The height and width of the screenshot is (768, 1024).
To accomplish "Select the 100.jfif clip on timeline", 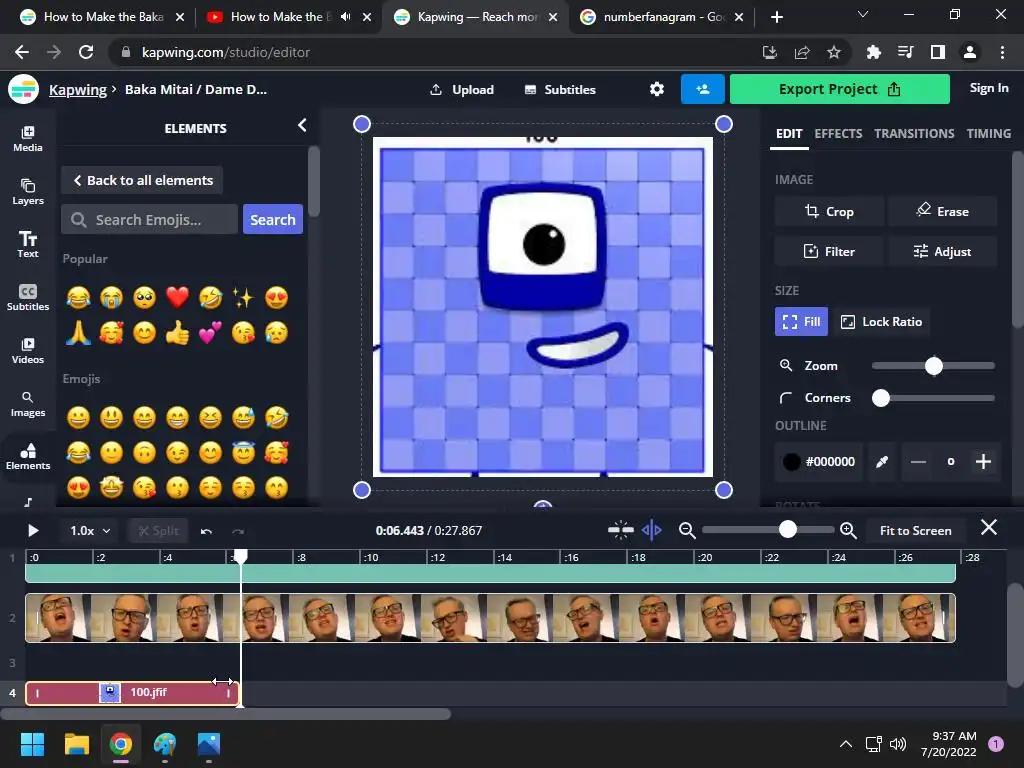I will pos(133,693).
